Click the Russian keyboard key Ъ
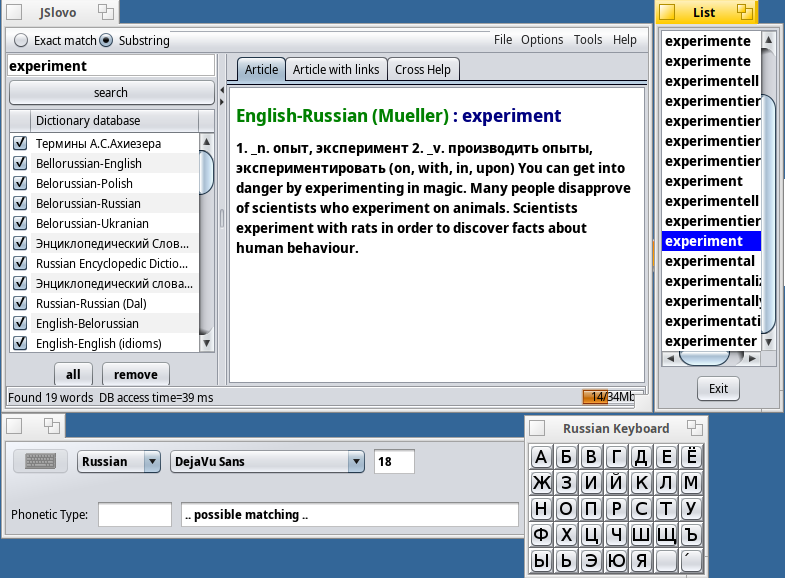Viewport: 785px width, 578px height. (691, 535)
